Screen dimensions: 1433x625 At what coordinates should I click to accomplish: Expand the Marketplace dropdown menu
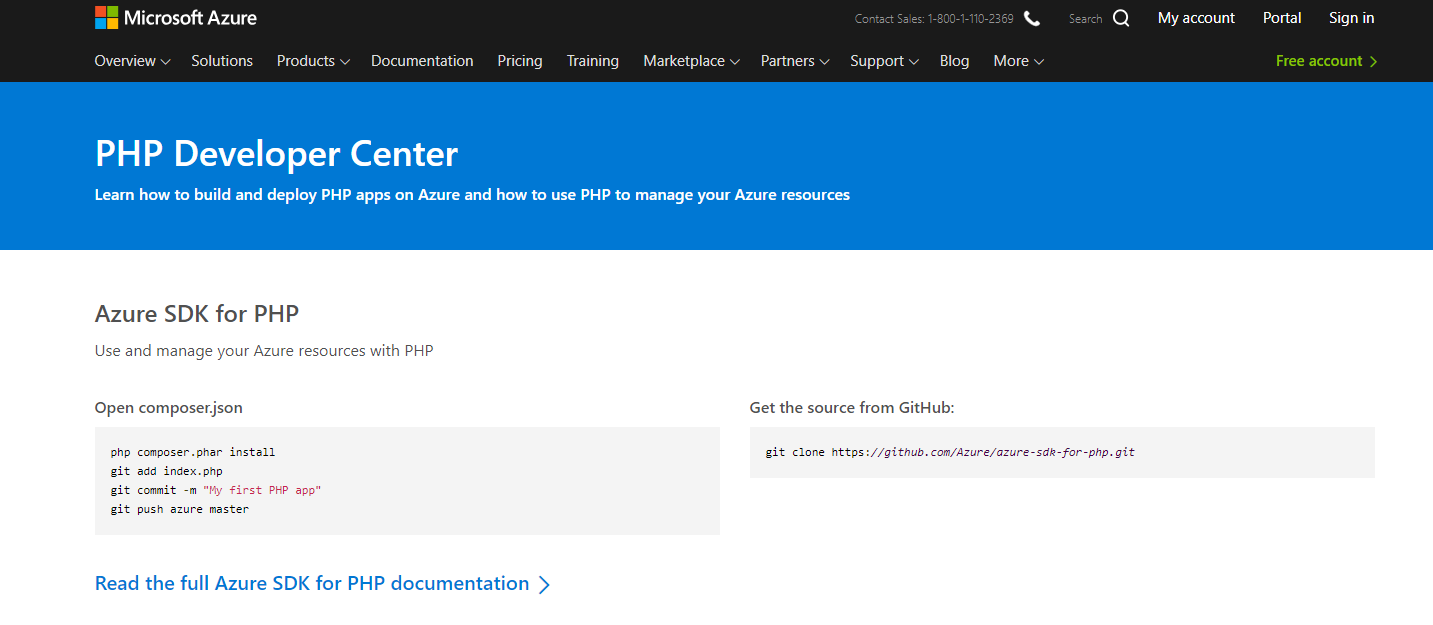pos(691,61)
